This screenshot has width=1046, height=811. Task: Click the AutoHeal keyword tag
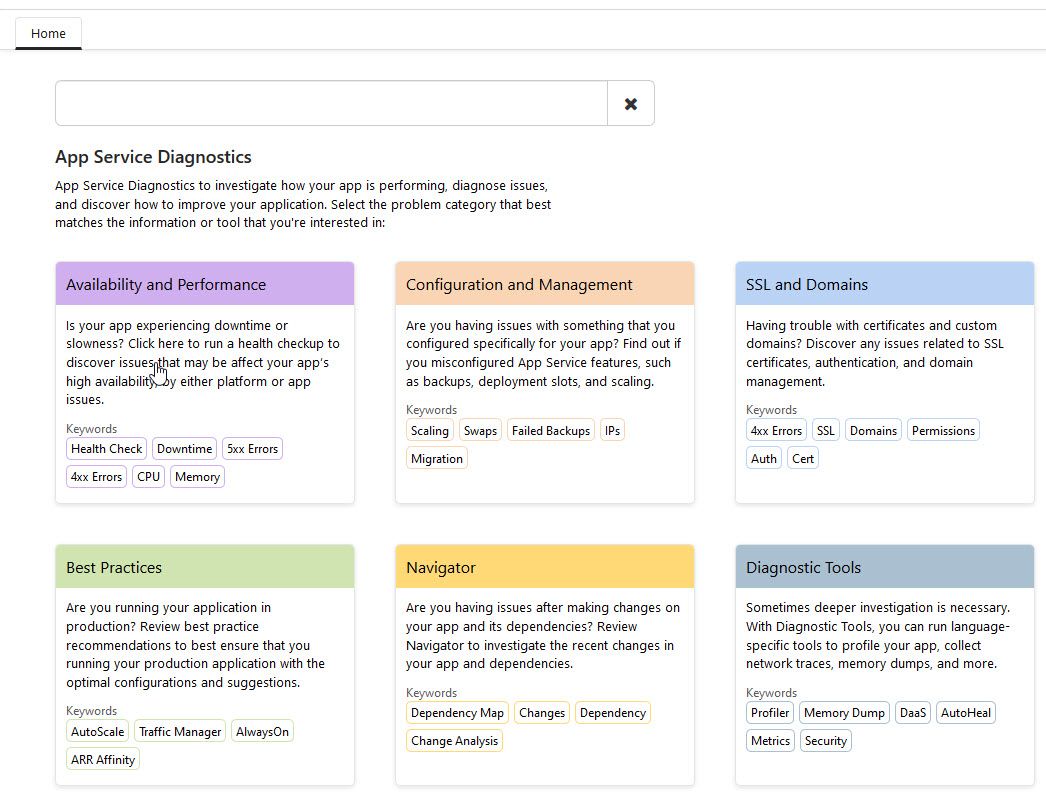coord(965,713)
